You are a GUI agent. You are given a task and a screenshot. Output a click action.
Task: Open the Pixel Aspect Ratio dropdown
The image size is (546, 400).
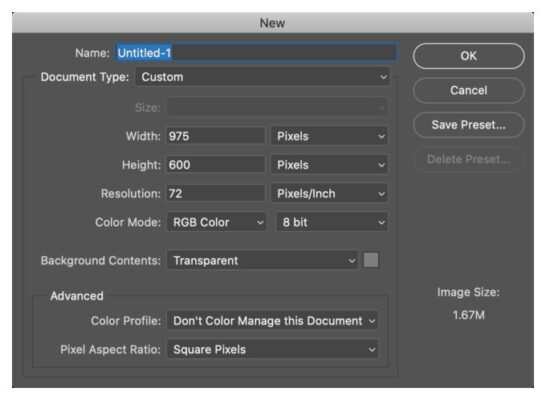click(x=273, y=349)
